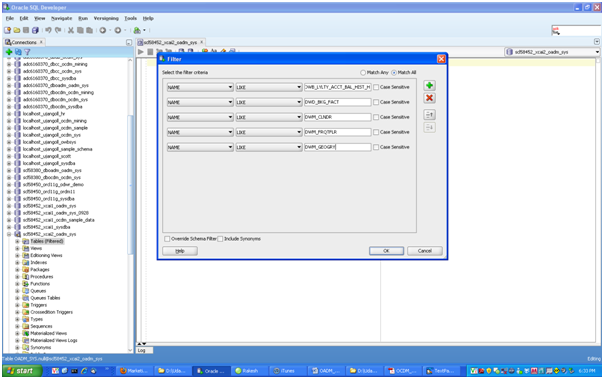Add a new filter row with green plus
This screenshot has height=379, width=604.
430,86
